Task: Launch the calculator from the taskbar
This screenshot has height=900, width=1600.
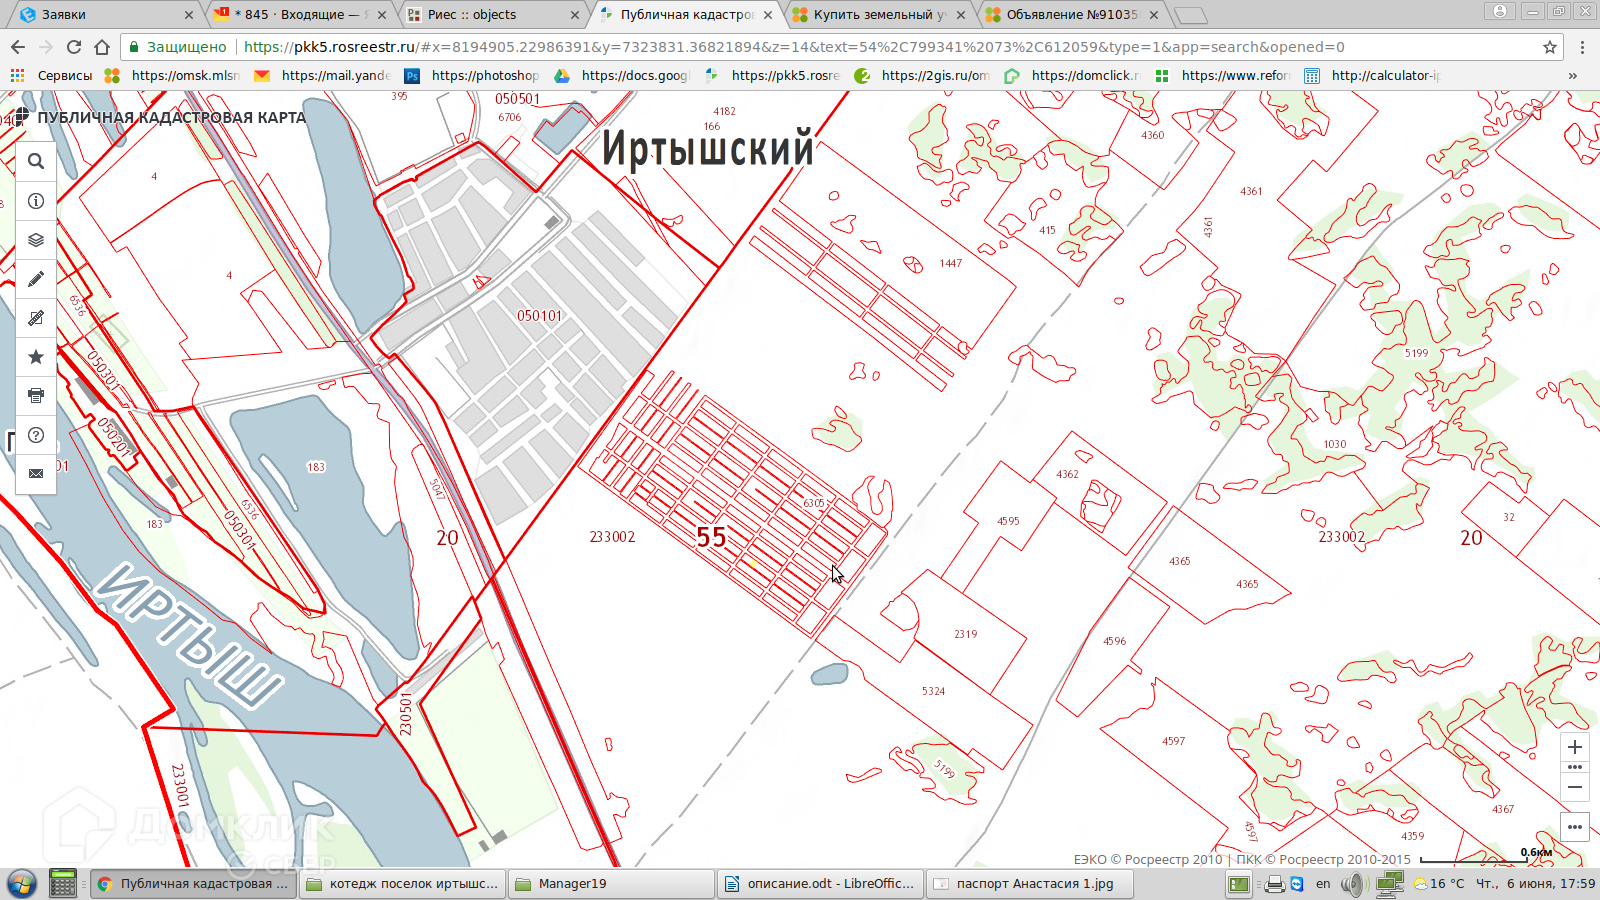Action: point(63,884)
